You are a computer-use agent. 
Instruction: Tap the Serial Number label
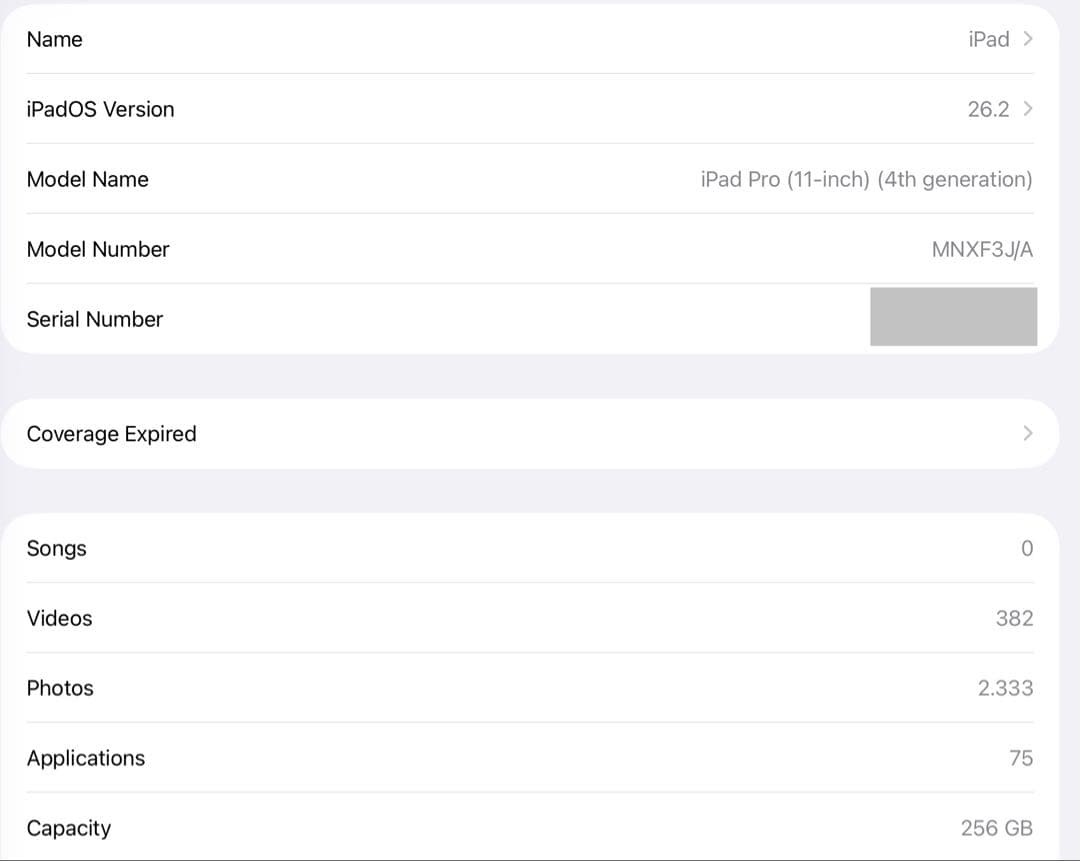95,319
